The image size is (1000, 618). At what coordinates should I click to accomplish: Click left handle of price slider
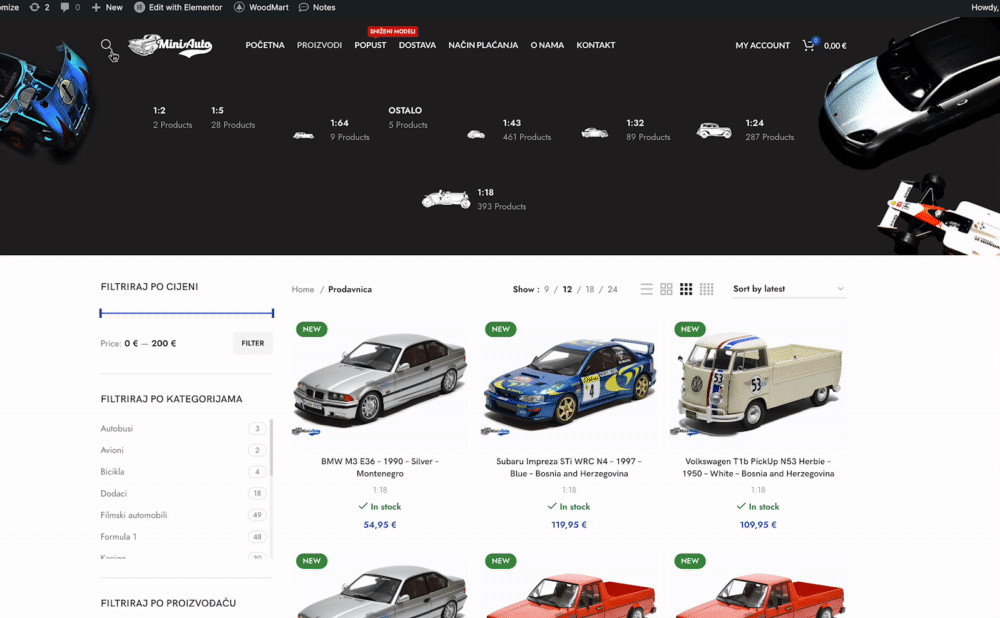point(101,313)
